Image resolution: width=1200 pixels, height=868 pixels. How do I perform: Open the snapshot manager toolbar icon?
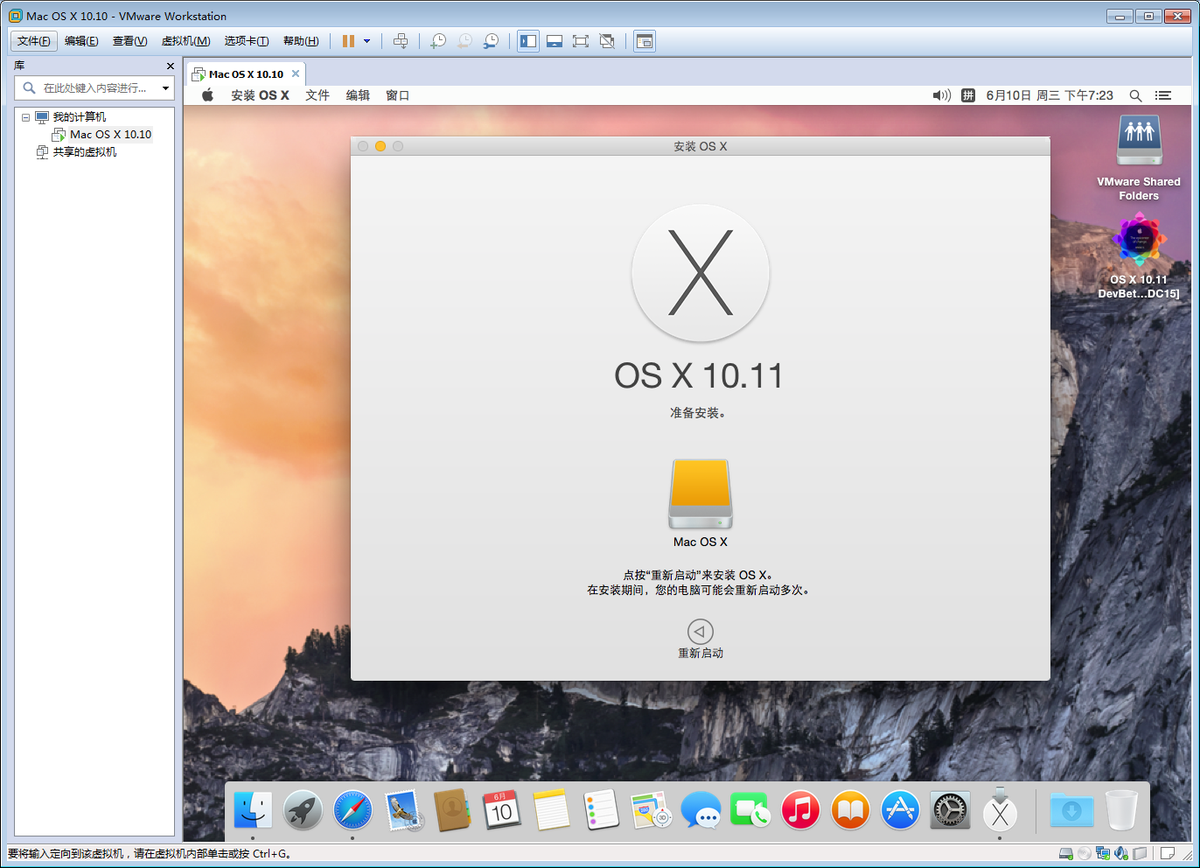491,41
